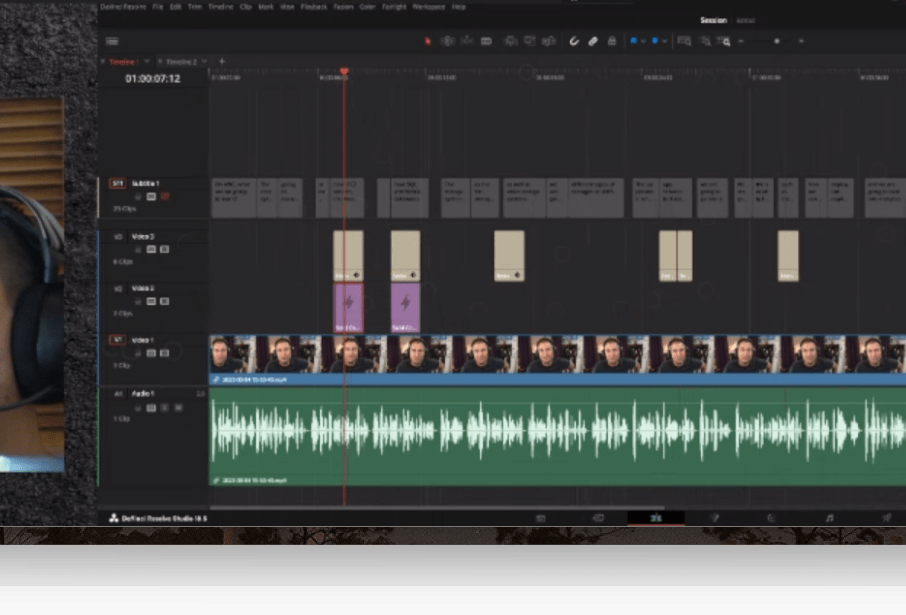Select the Timeline 1 tab
This screenshot has height=615, width=906.
point(122,61)
